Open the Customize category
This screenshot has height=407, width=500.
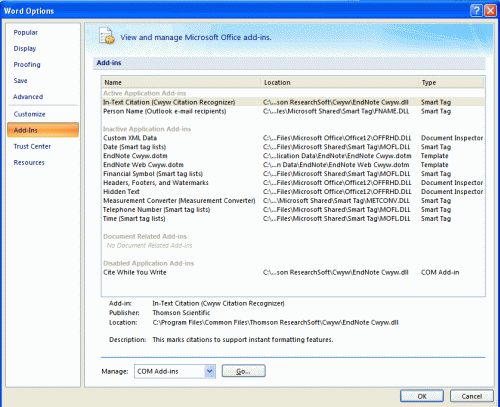point(29,114)
